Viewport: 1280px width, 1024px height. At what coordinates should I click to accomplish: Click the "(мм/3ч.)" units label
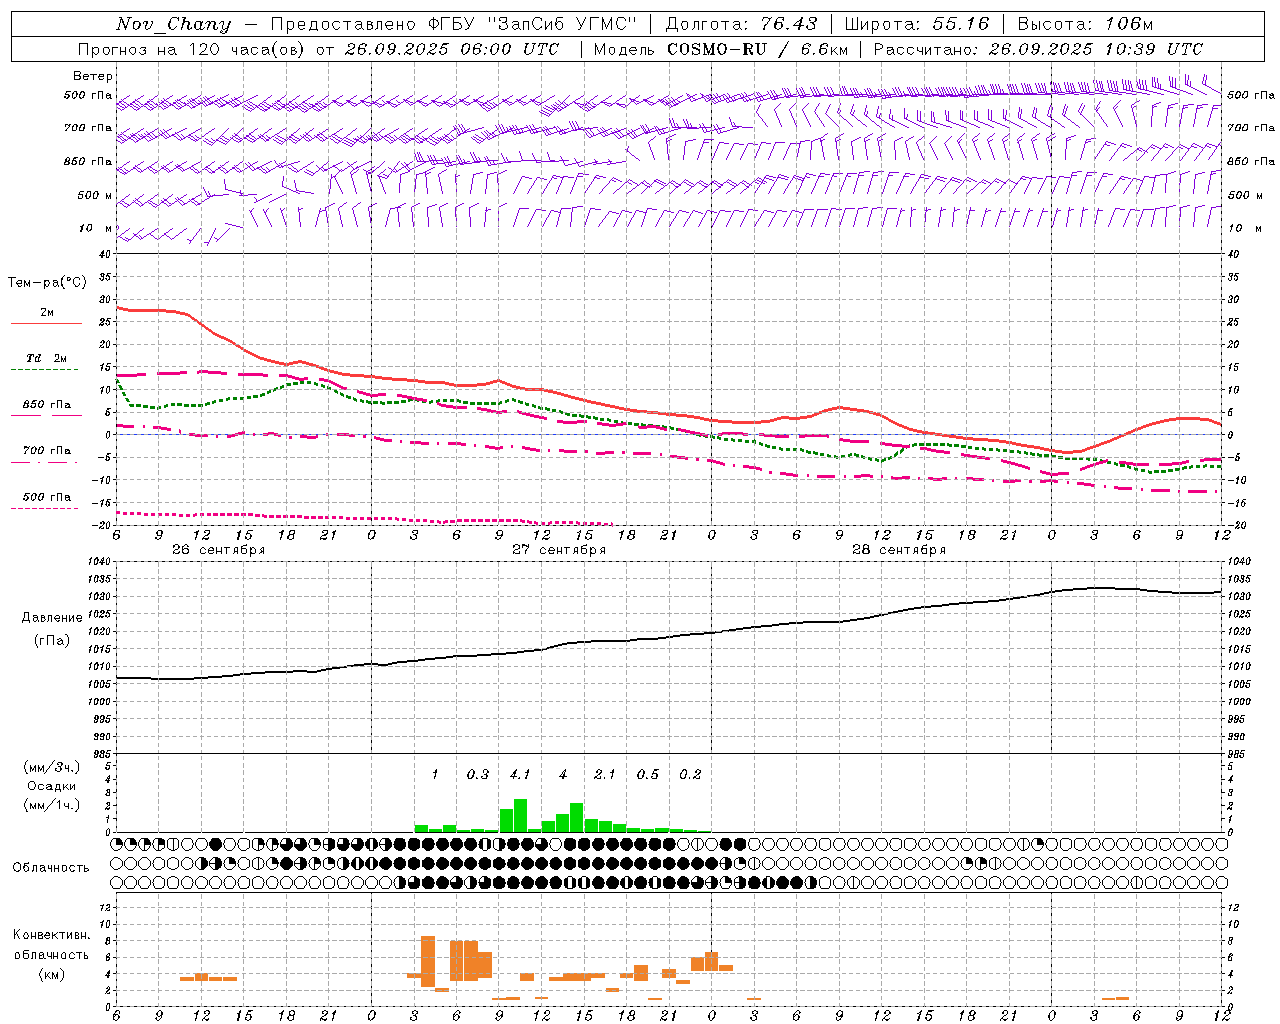pyautogui.click(x=52, y=768)
